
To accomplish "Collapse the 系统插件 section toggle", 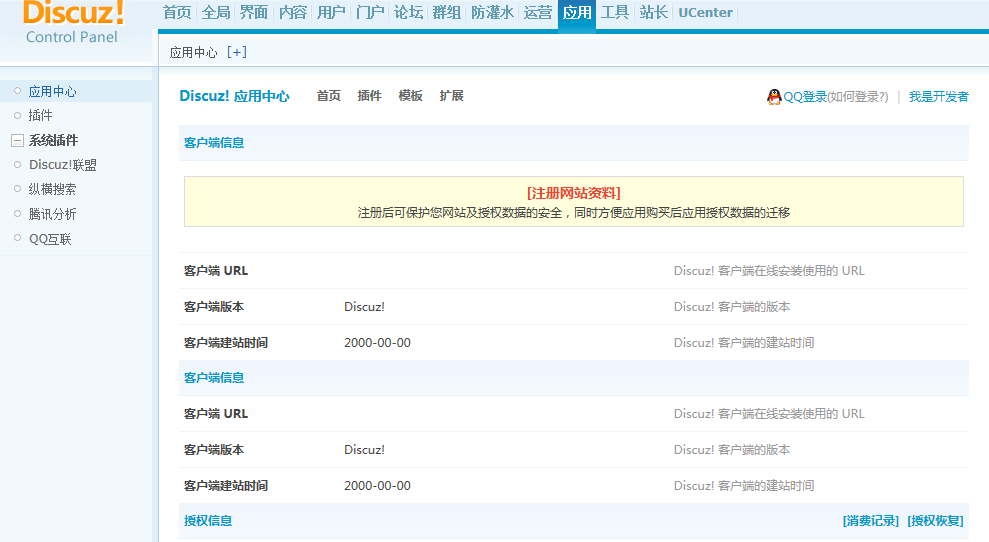I will coord(18,141).
